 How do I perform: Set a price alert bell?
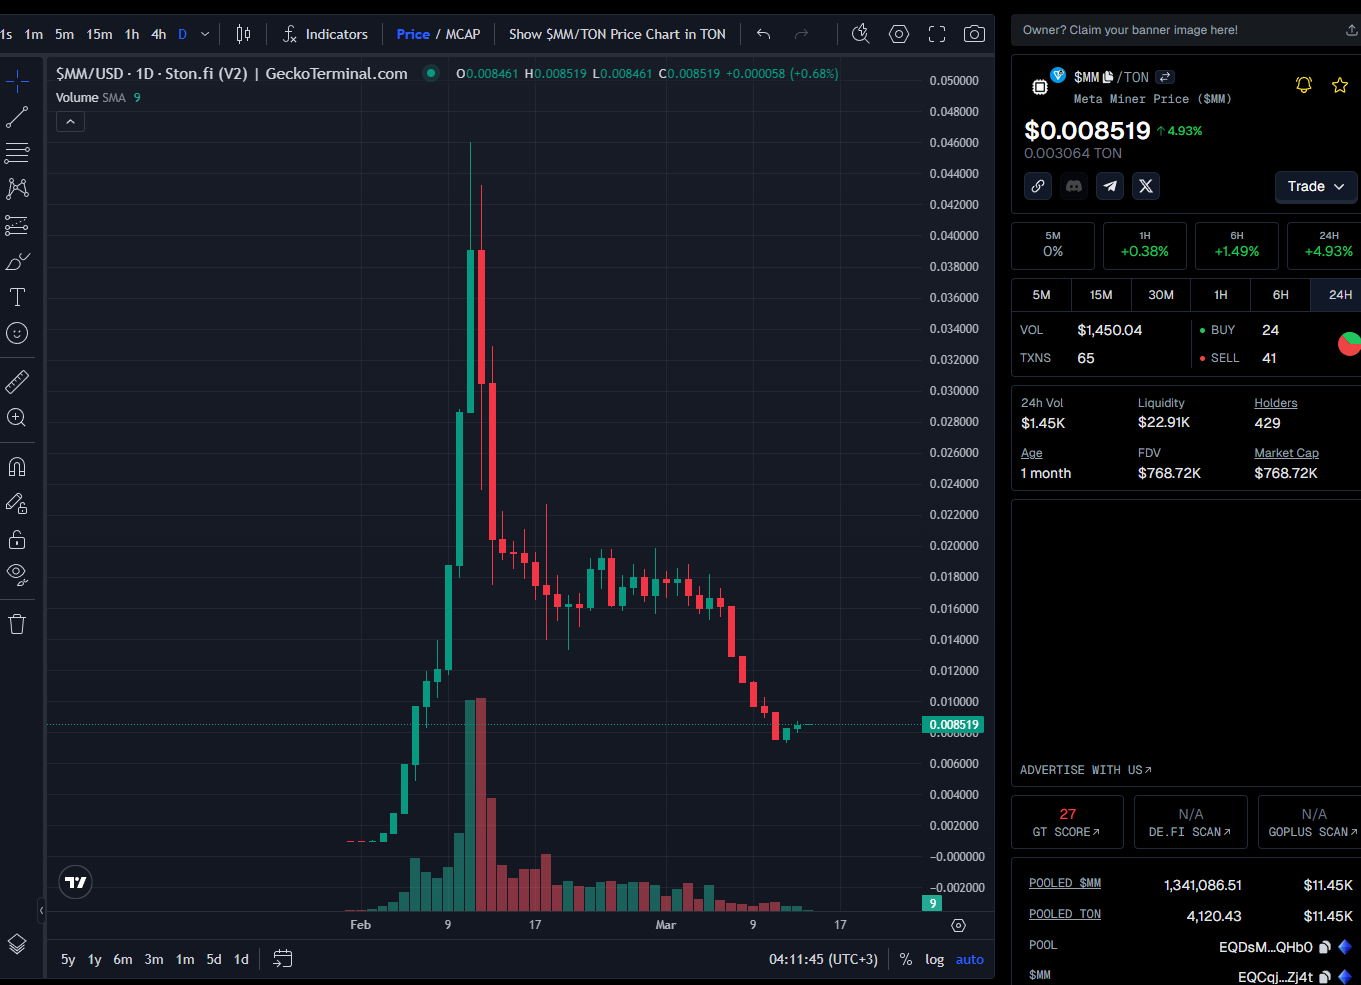tap(1304, 85)
